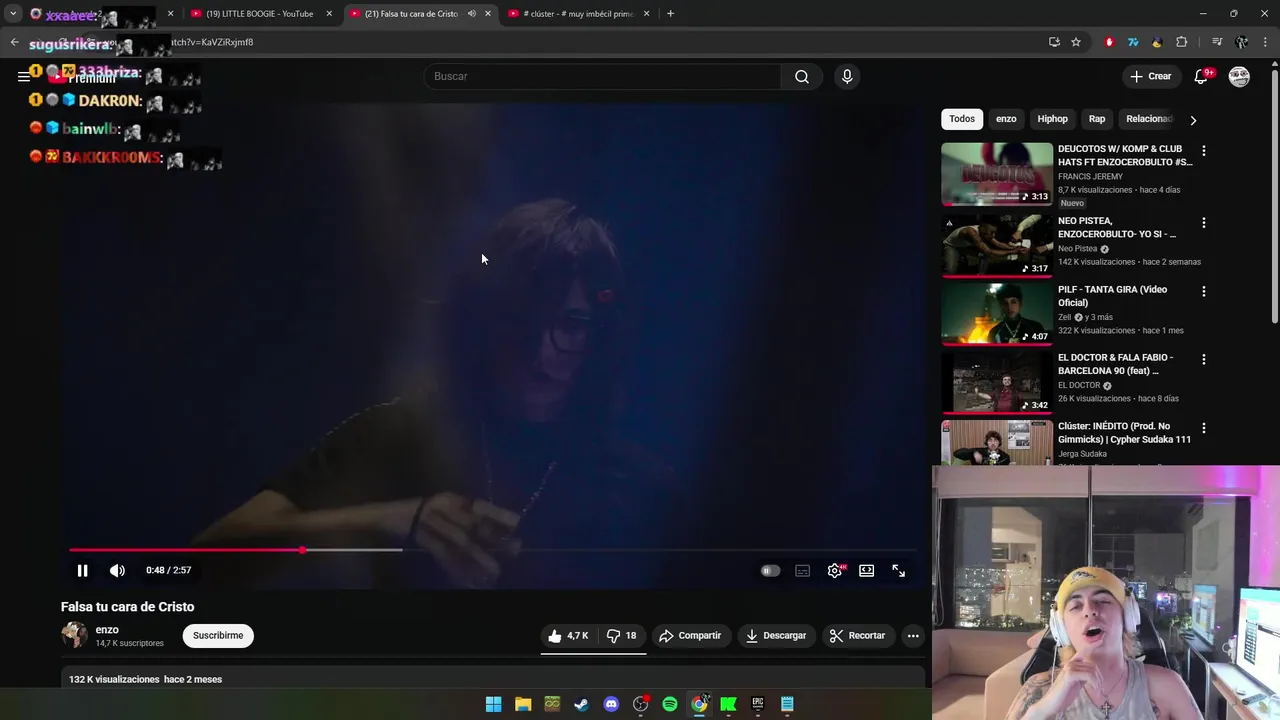Like the video with thumbs up
The width and height of the screenshot is (1280, 720).
(568, 636)
